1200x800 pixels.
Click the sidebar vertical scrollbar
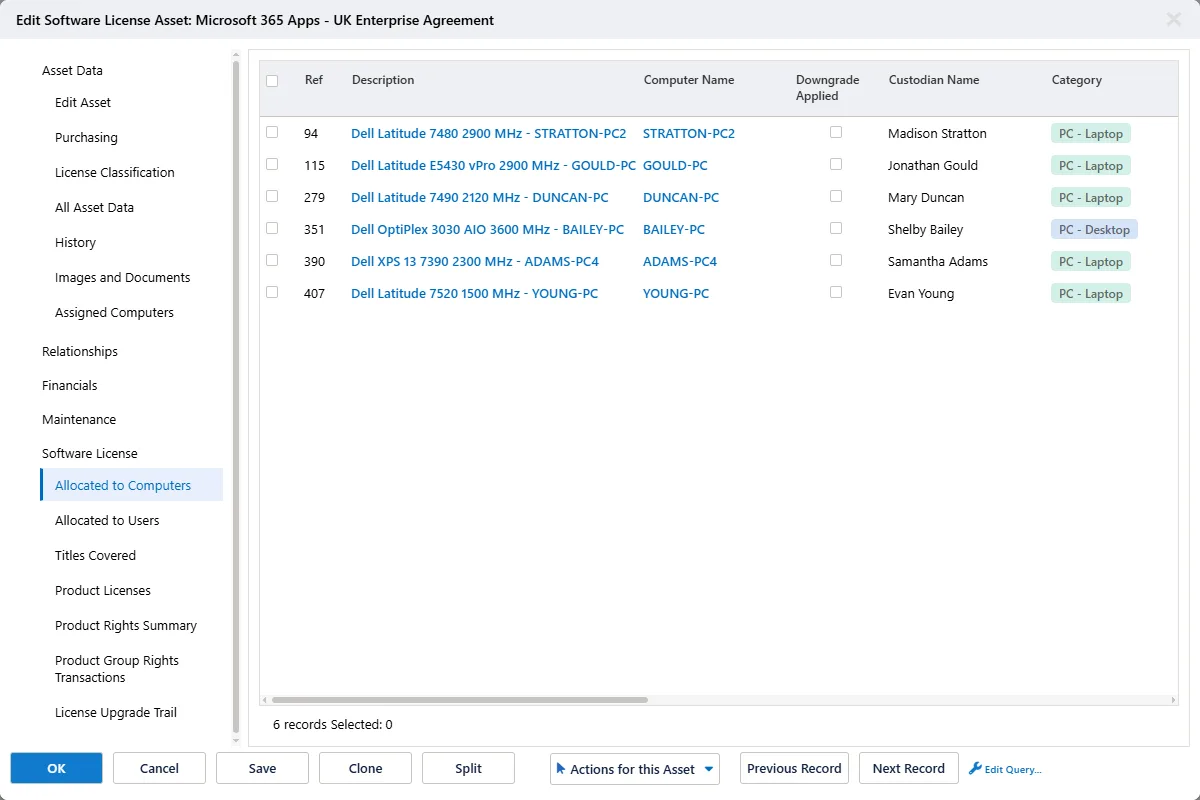[236, 396]
